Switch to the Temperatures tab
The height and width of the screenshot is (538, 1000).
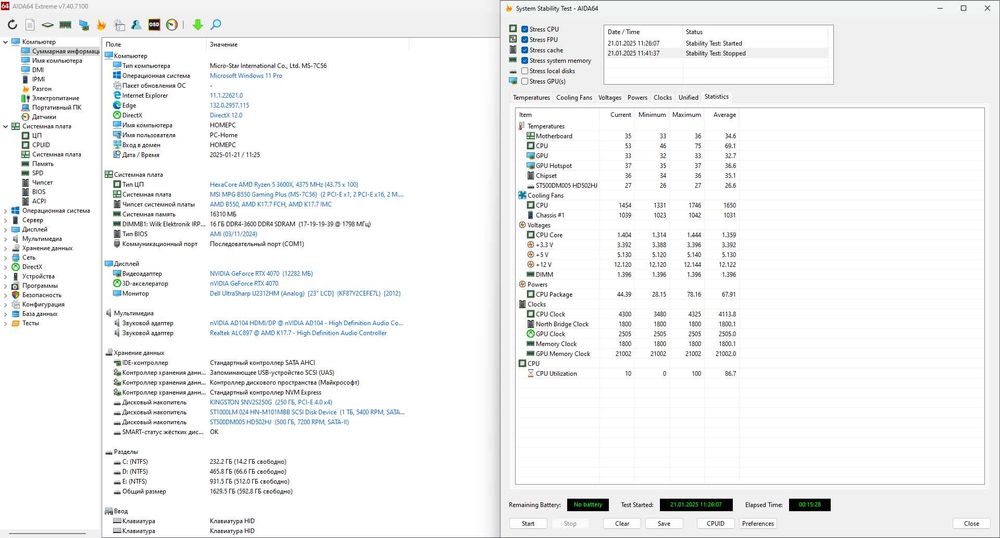coord(531,98)
